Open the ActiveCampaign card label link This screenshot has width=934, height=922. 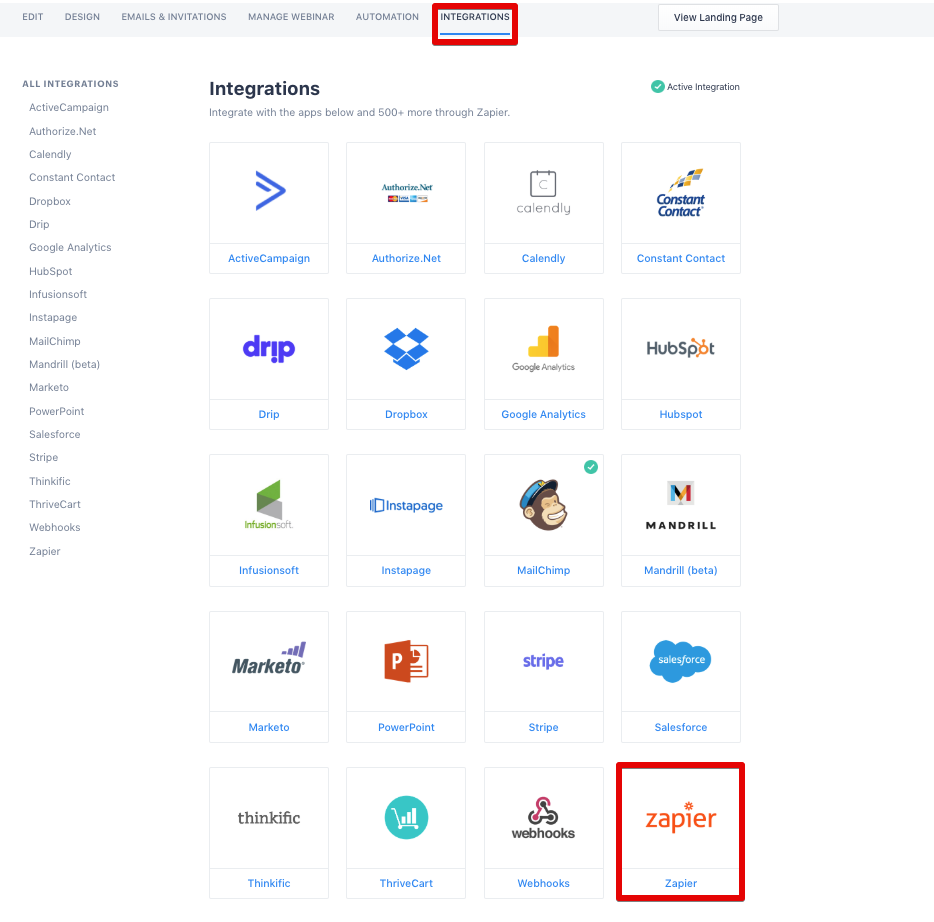[269, 258]
